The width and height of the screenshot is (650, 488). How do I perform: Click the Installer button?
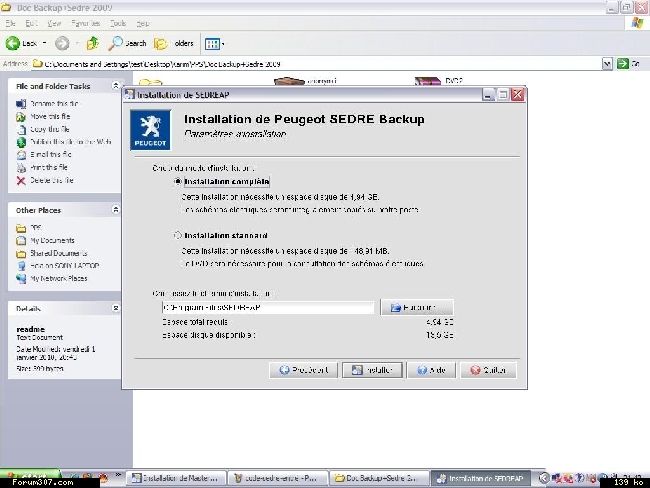click(372, 370)
